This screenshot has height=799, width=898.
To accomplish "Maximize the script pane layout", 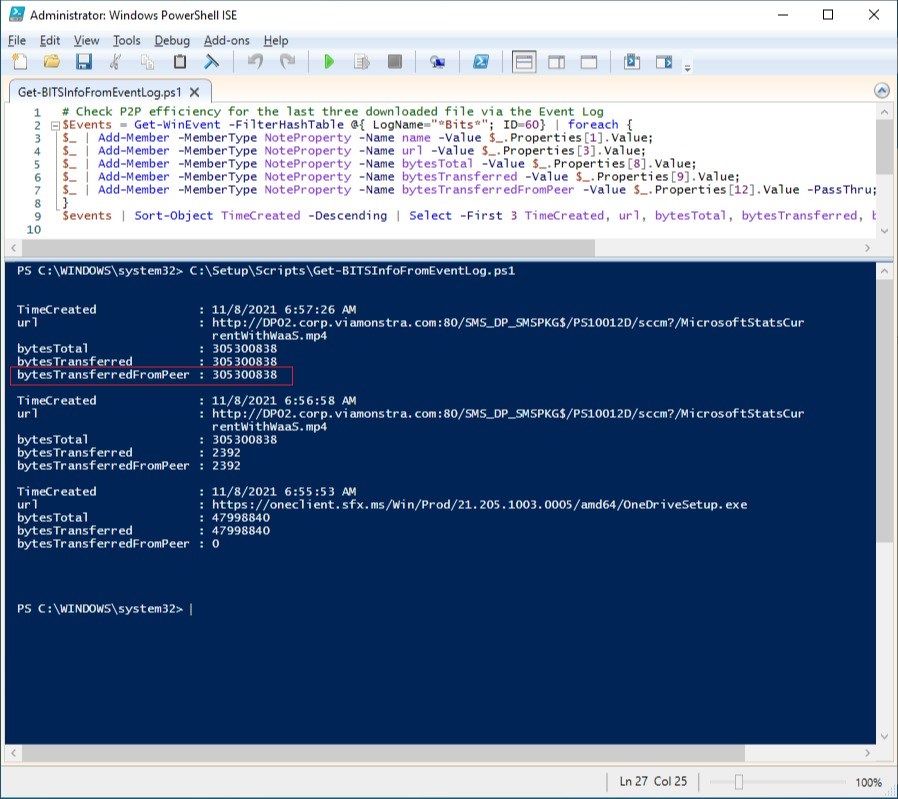I will click(589, 62).
